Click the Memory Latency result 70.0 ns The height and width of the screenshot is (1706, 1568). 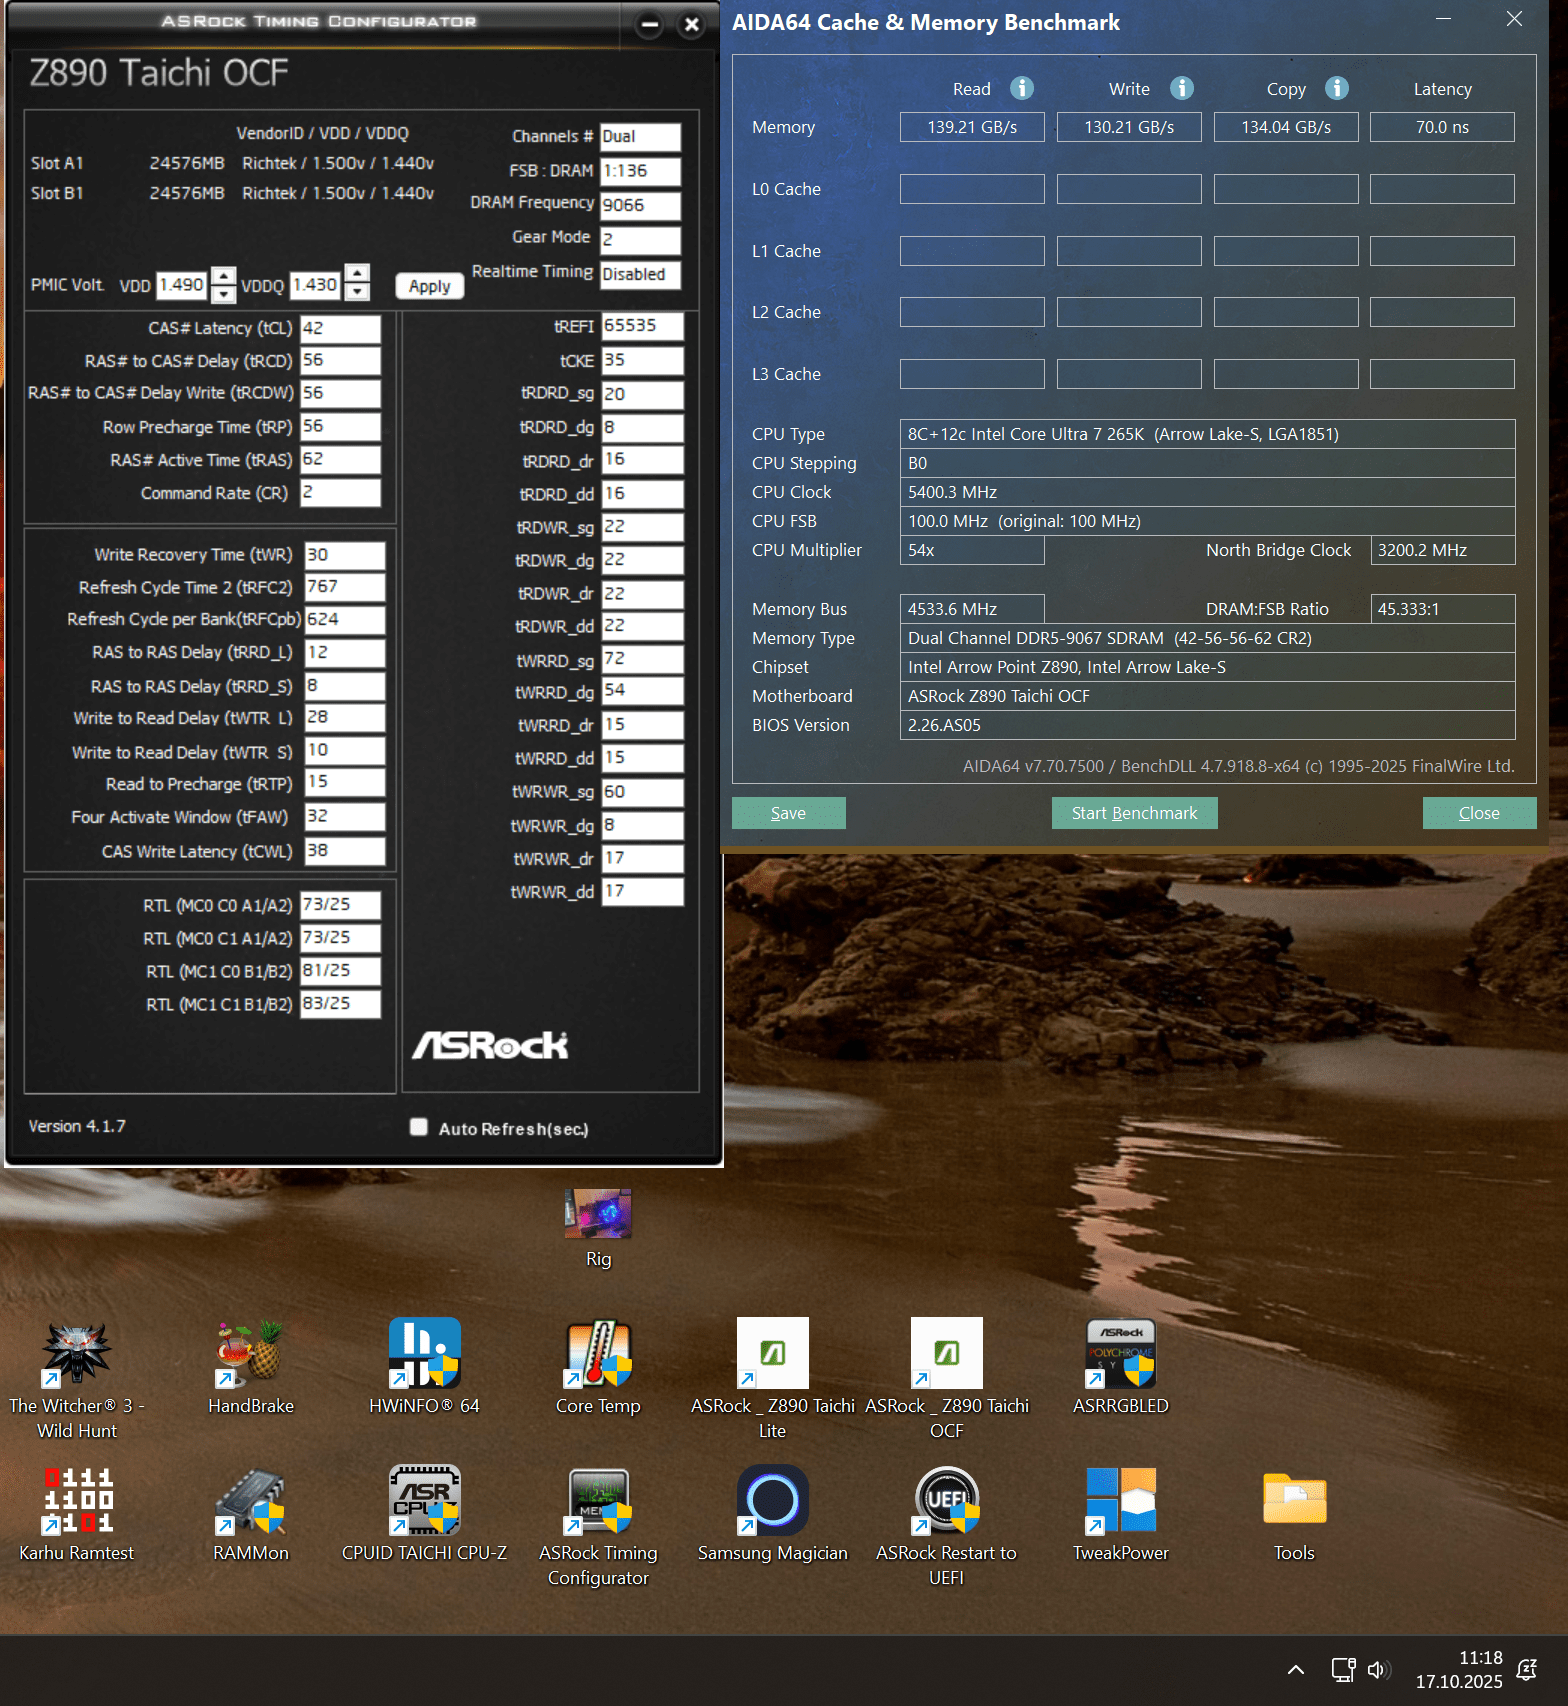[x=1442, y=127]
